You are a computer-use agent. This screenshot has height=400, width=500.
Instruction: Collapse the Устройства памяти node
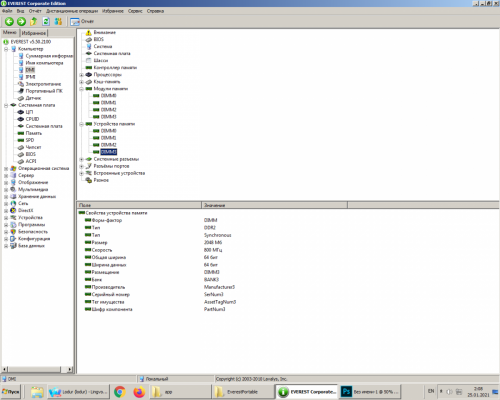81,124
